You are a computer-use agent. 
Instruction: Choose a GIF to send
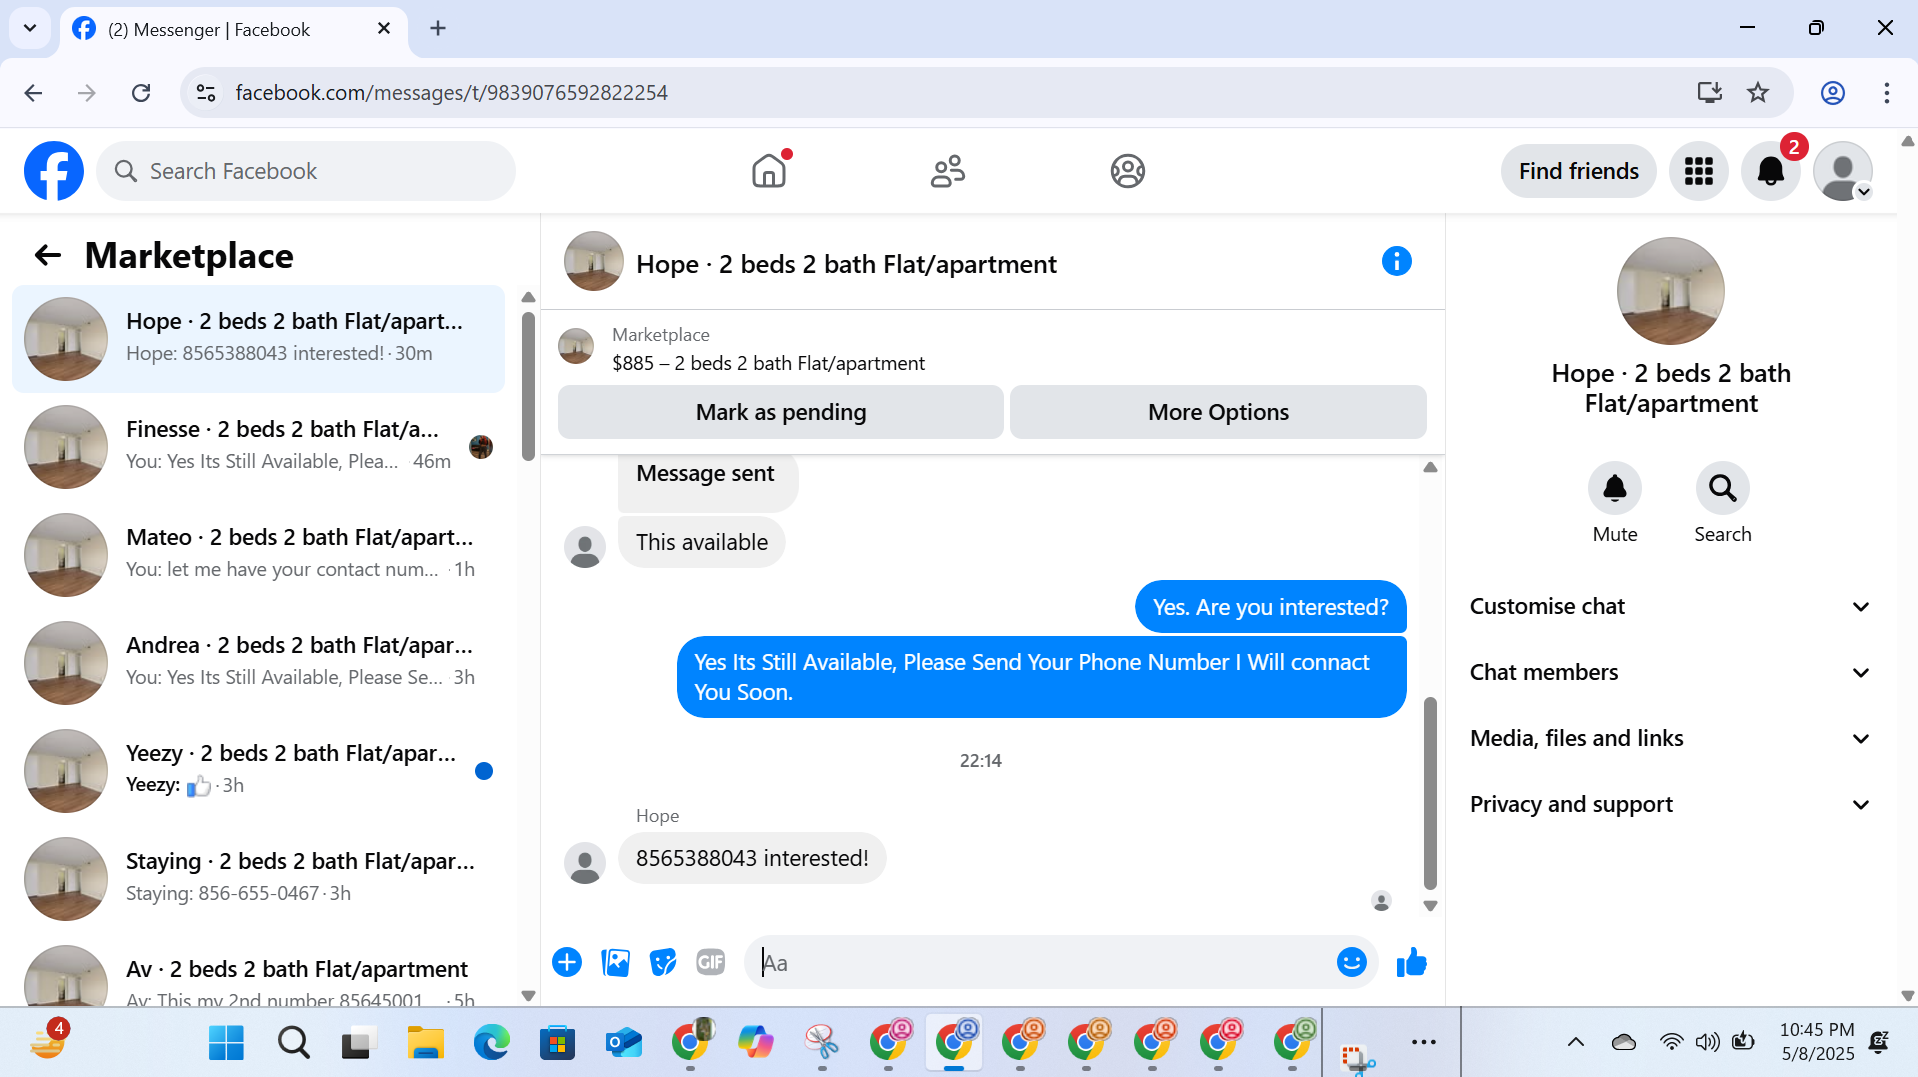711,962
